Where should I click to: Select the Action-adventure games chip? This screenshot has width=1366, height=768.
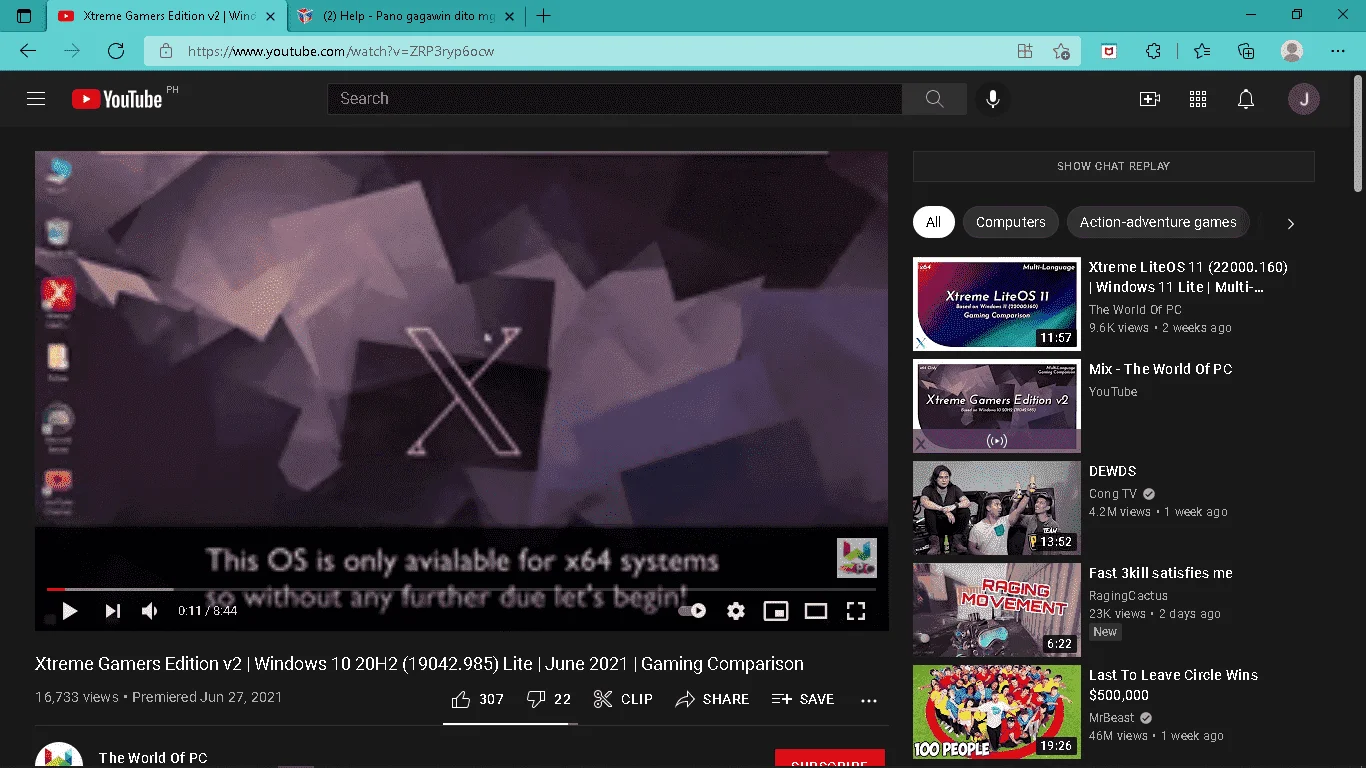(1158, 222)
